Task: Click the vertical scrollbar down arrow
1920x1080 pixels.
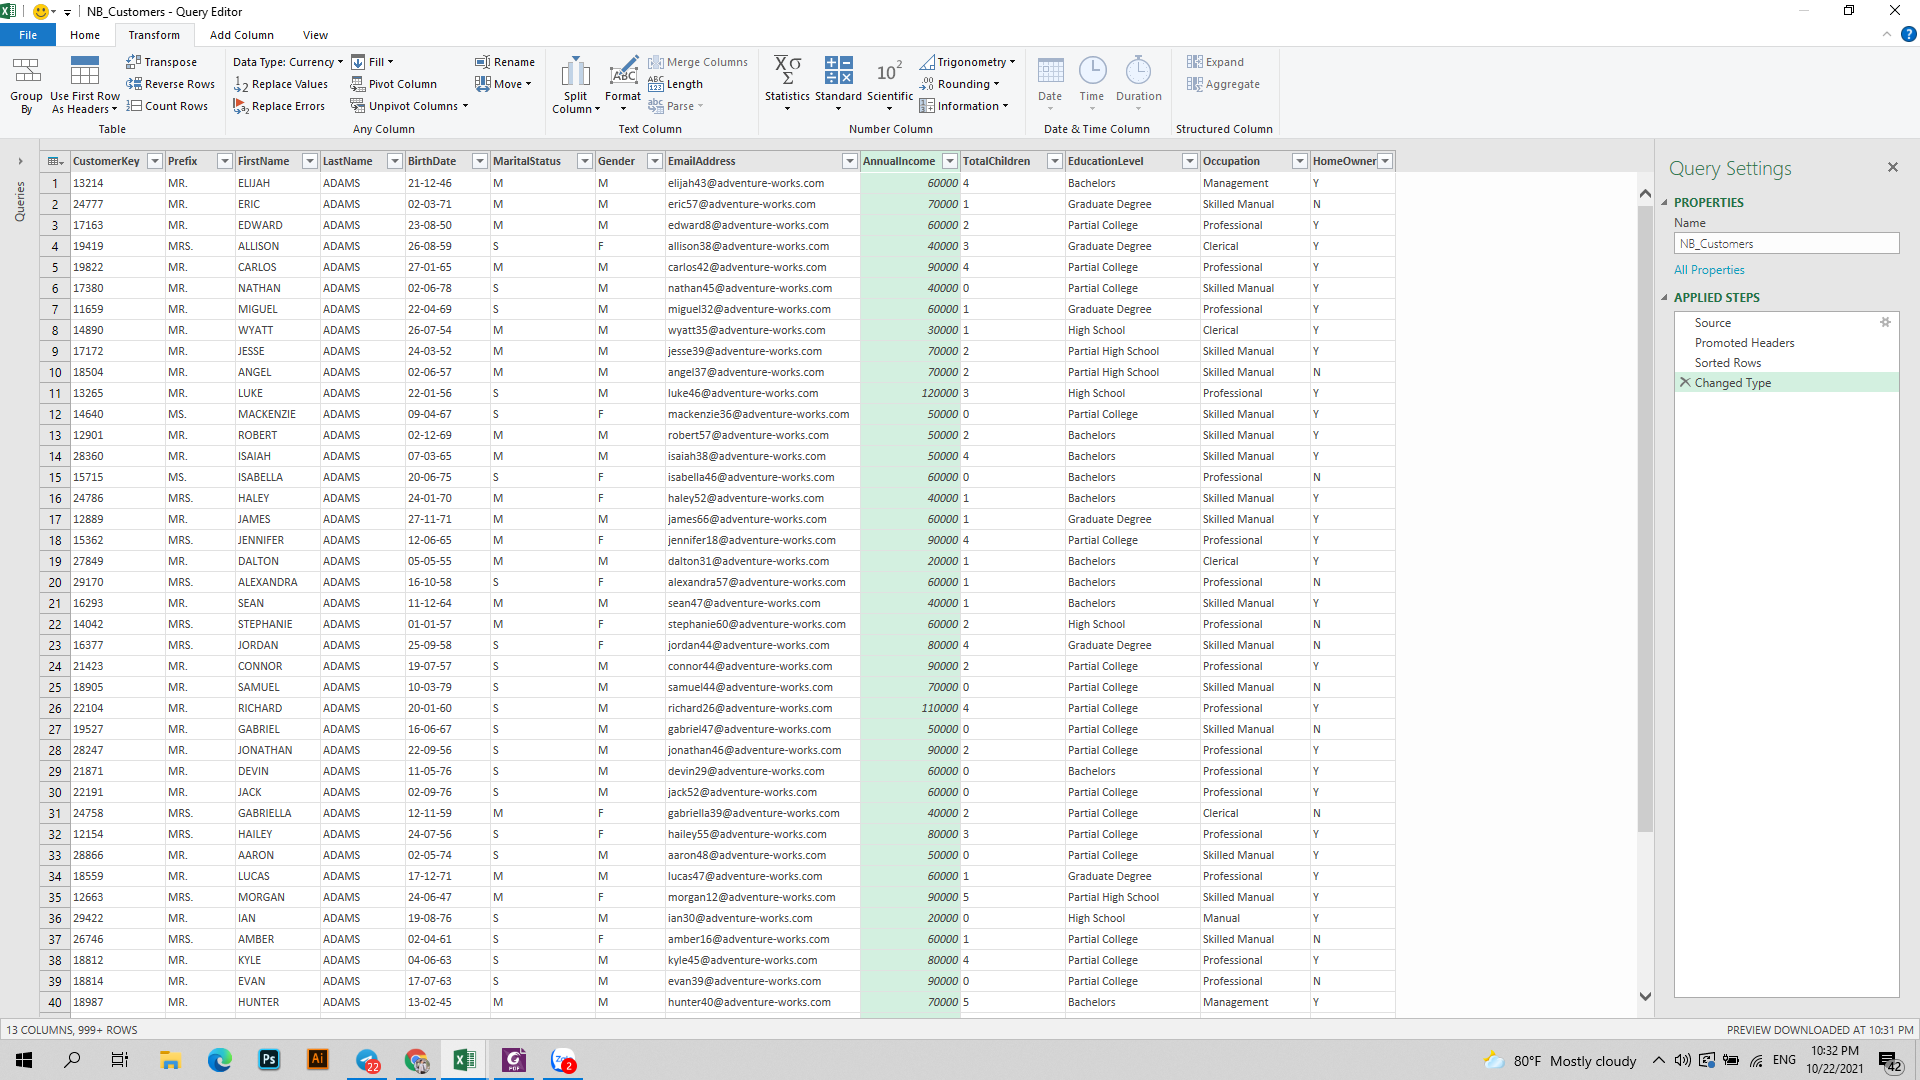Action: tap(1645, 996)
